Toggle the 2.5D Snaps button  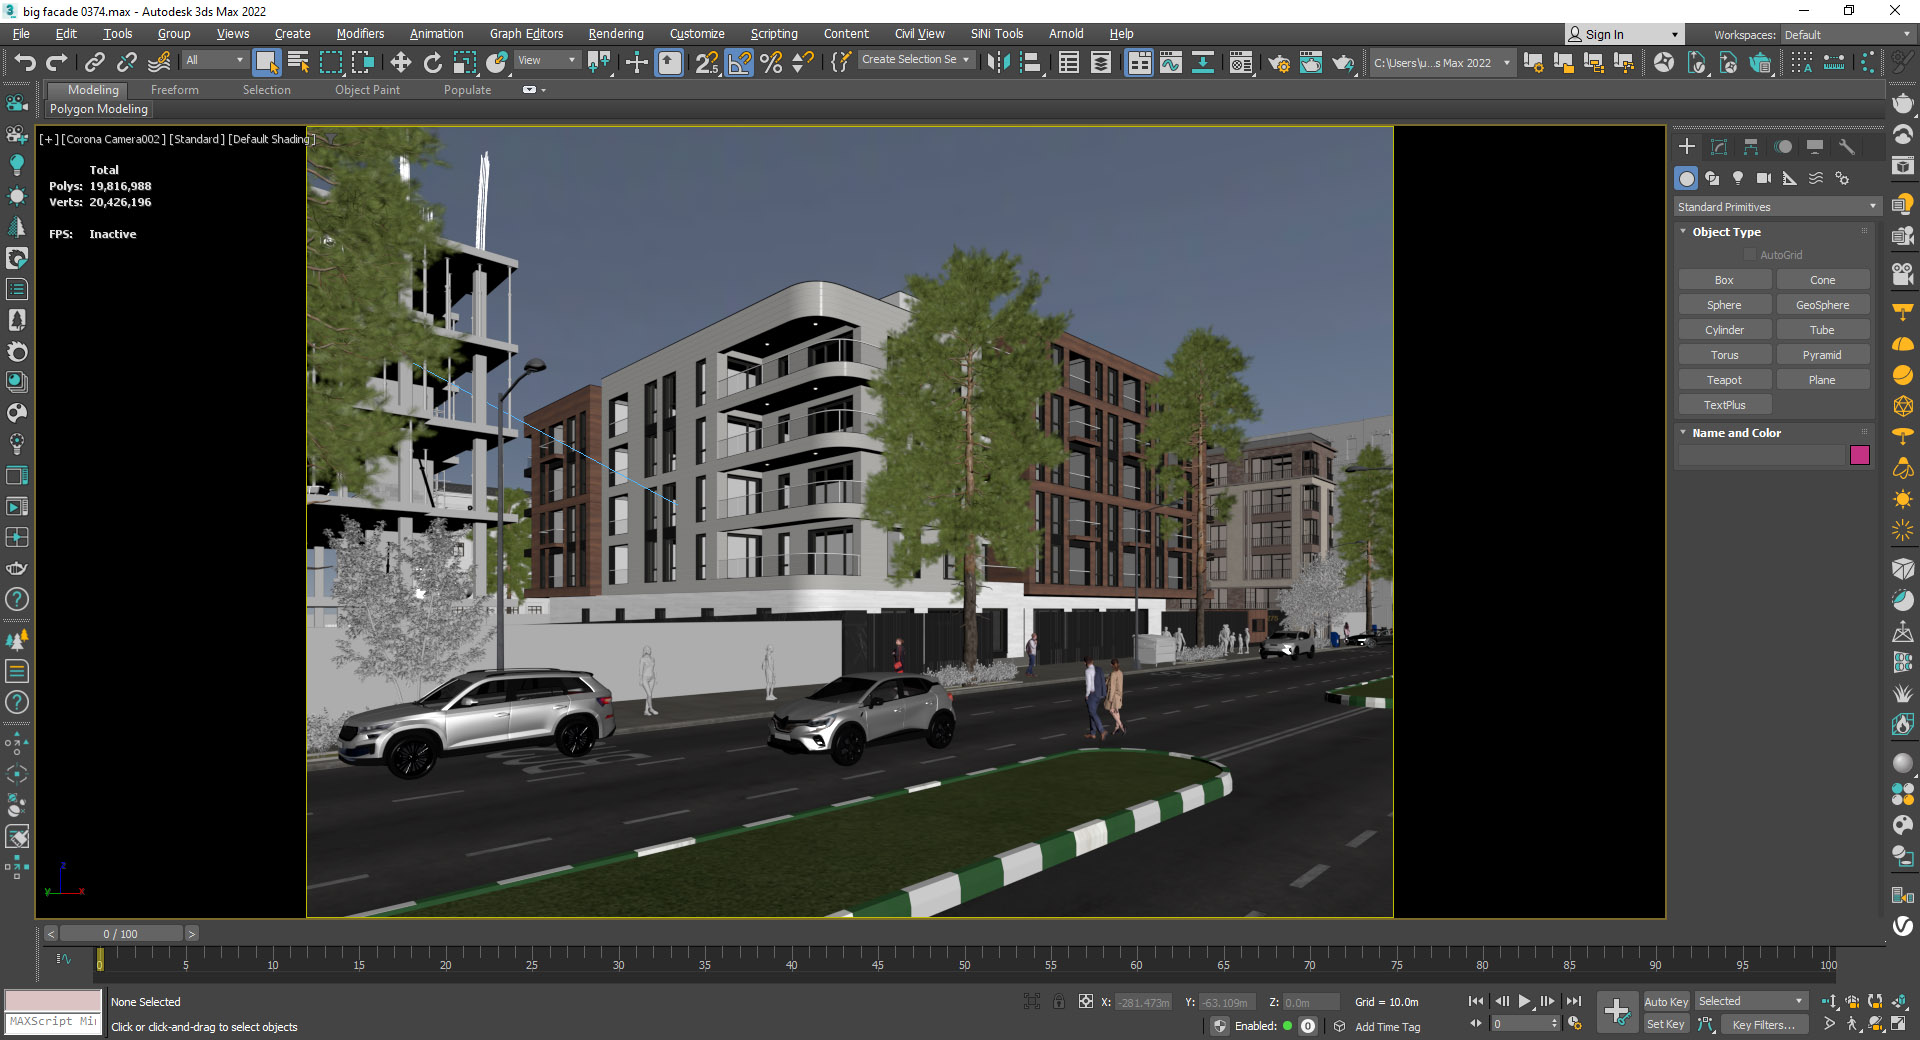pos(707,63)
